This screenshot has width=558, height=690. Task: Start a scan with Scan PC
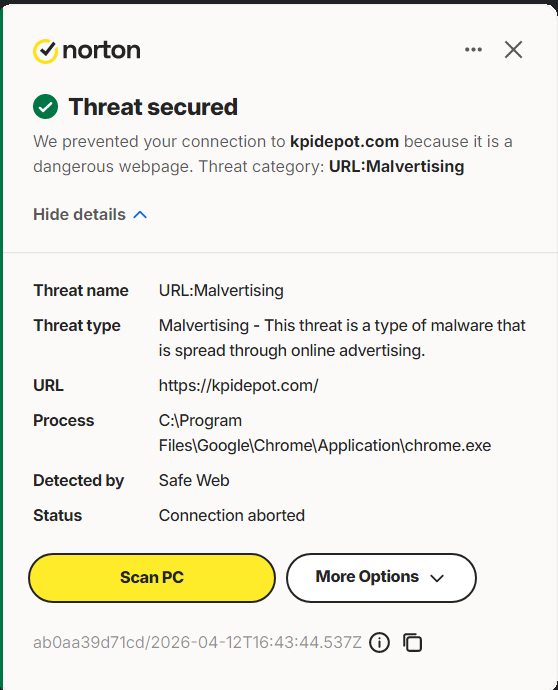point(152,577)
